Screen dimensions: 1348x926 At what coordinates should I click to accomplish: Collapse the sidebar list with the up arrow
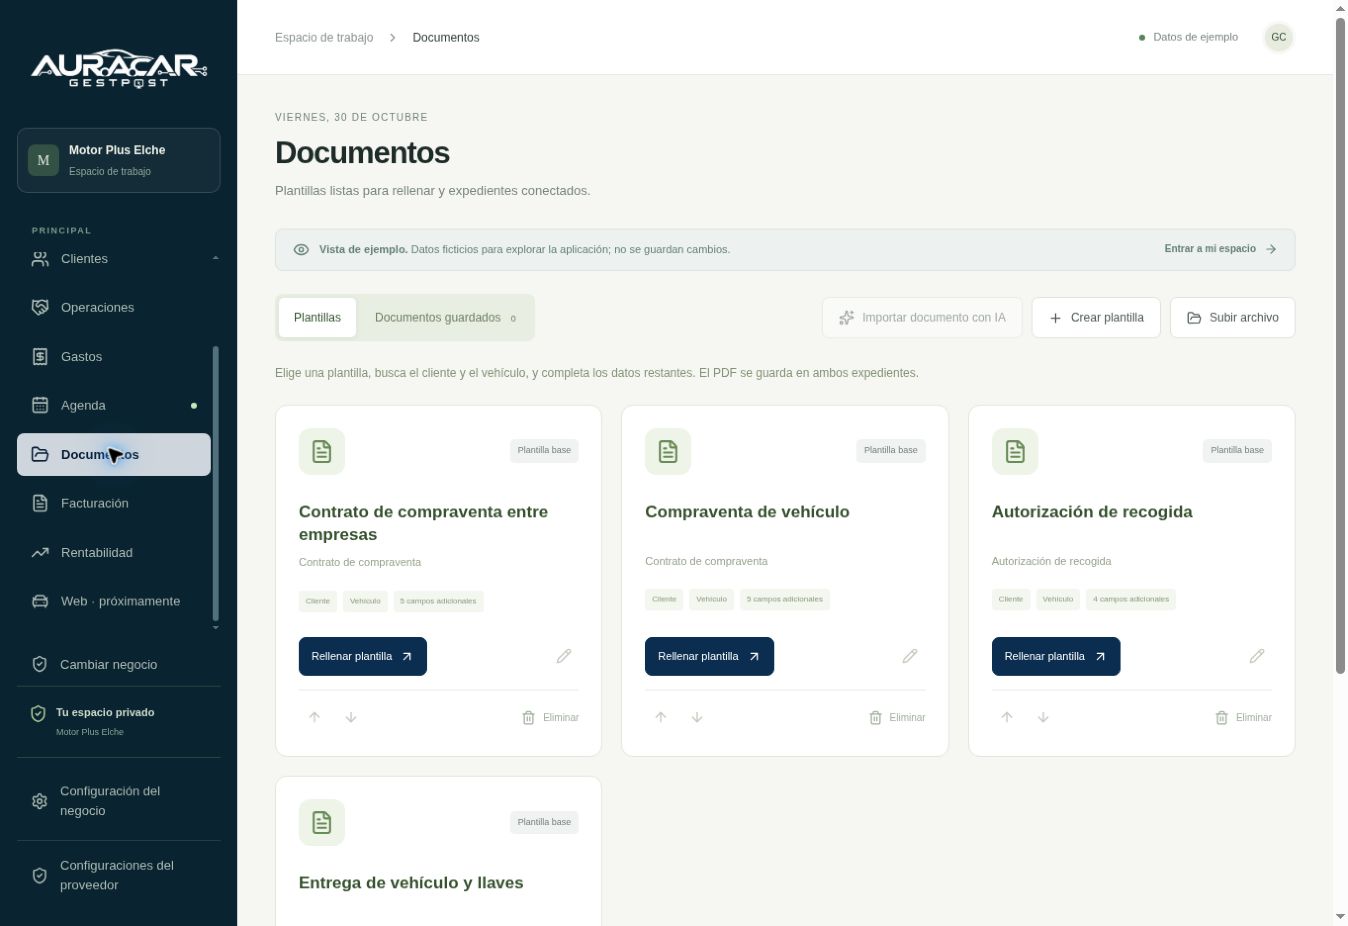(x=215, y=258)
